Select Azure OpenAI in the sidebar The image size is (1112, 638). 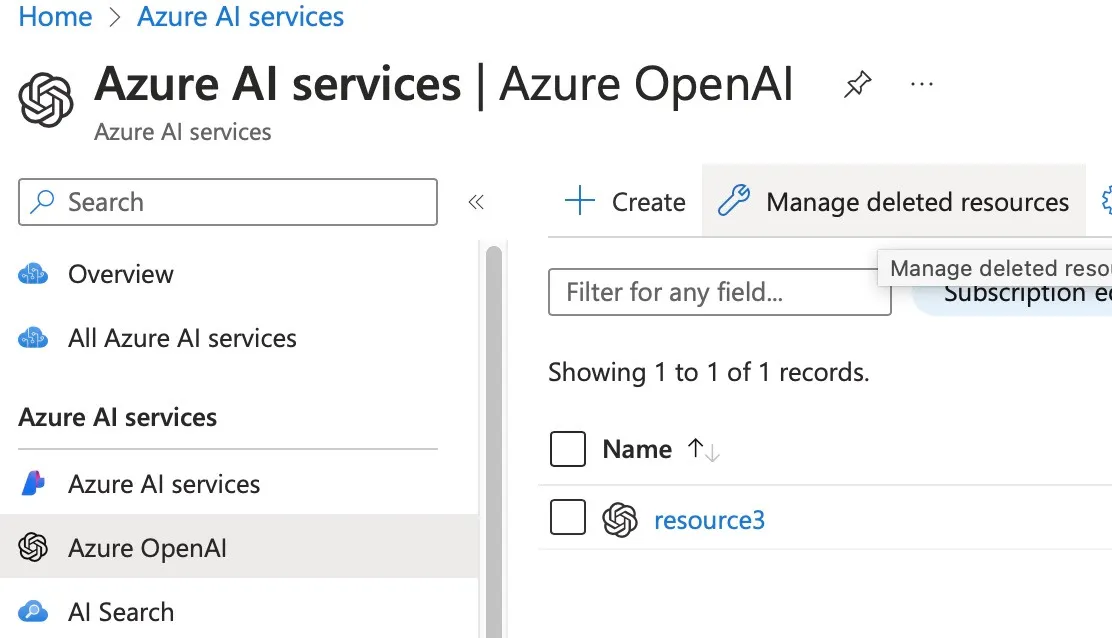[x=147, y=548]
